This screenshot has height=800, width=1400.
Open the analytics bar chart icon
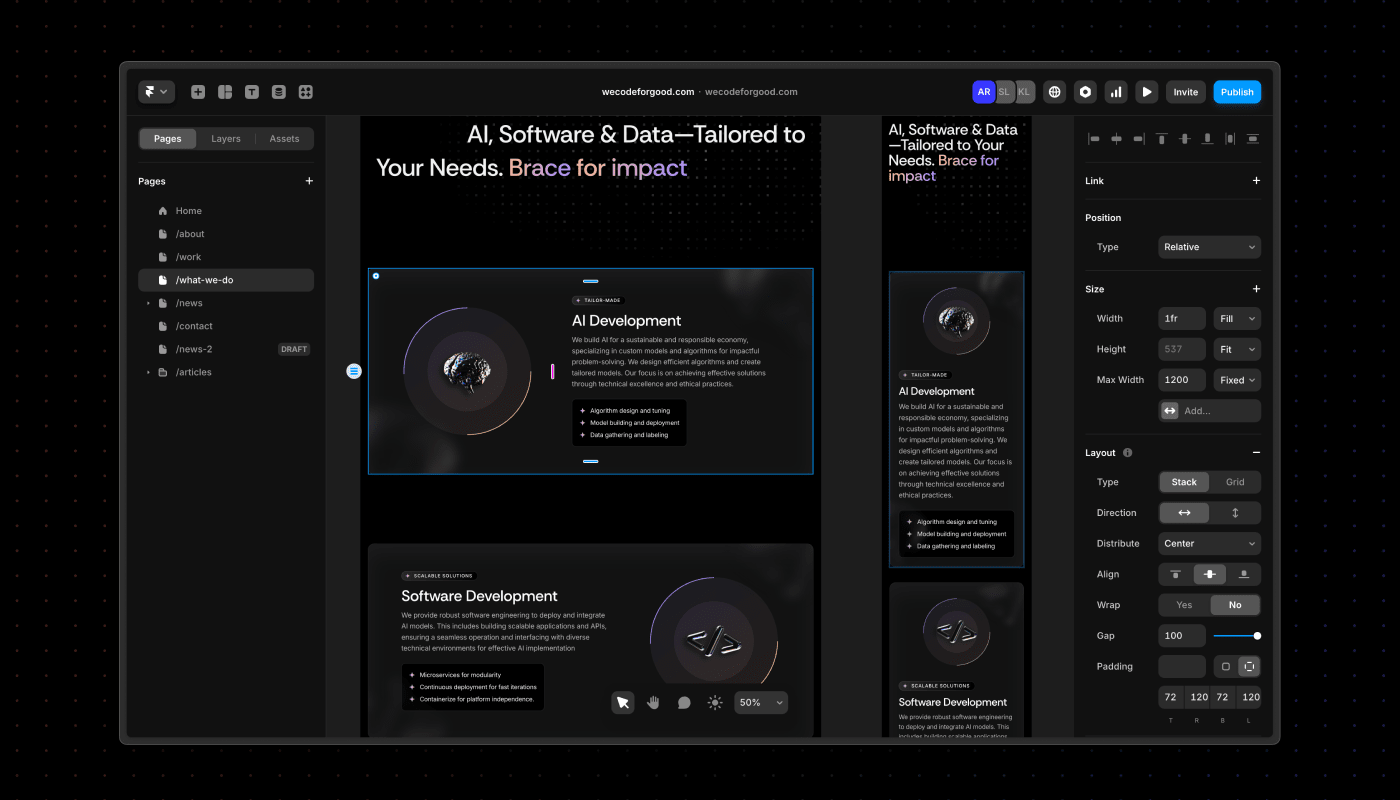(1116, 92)
